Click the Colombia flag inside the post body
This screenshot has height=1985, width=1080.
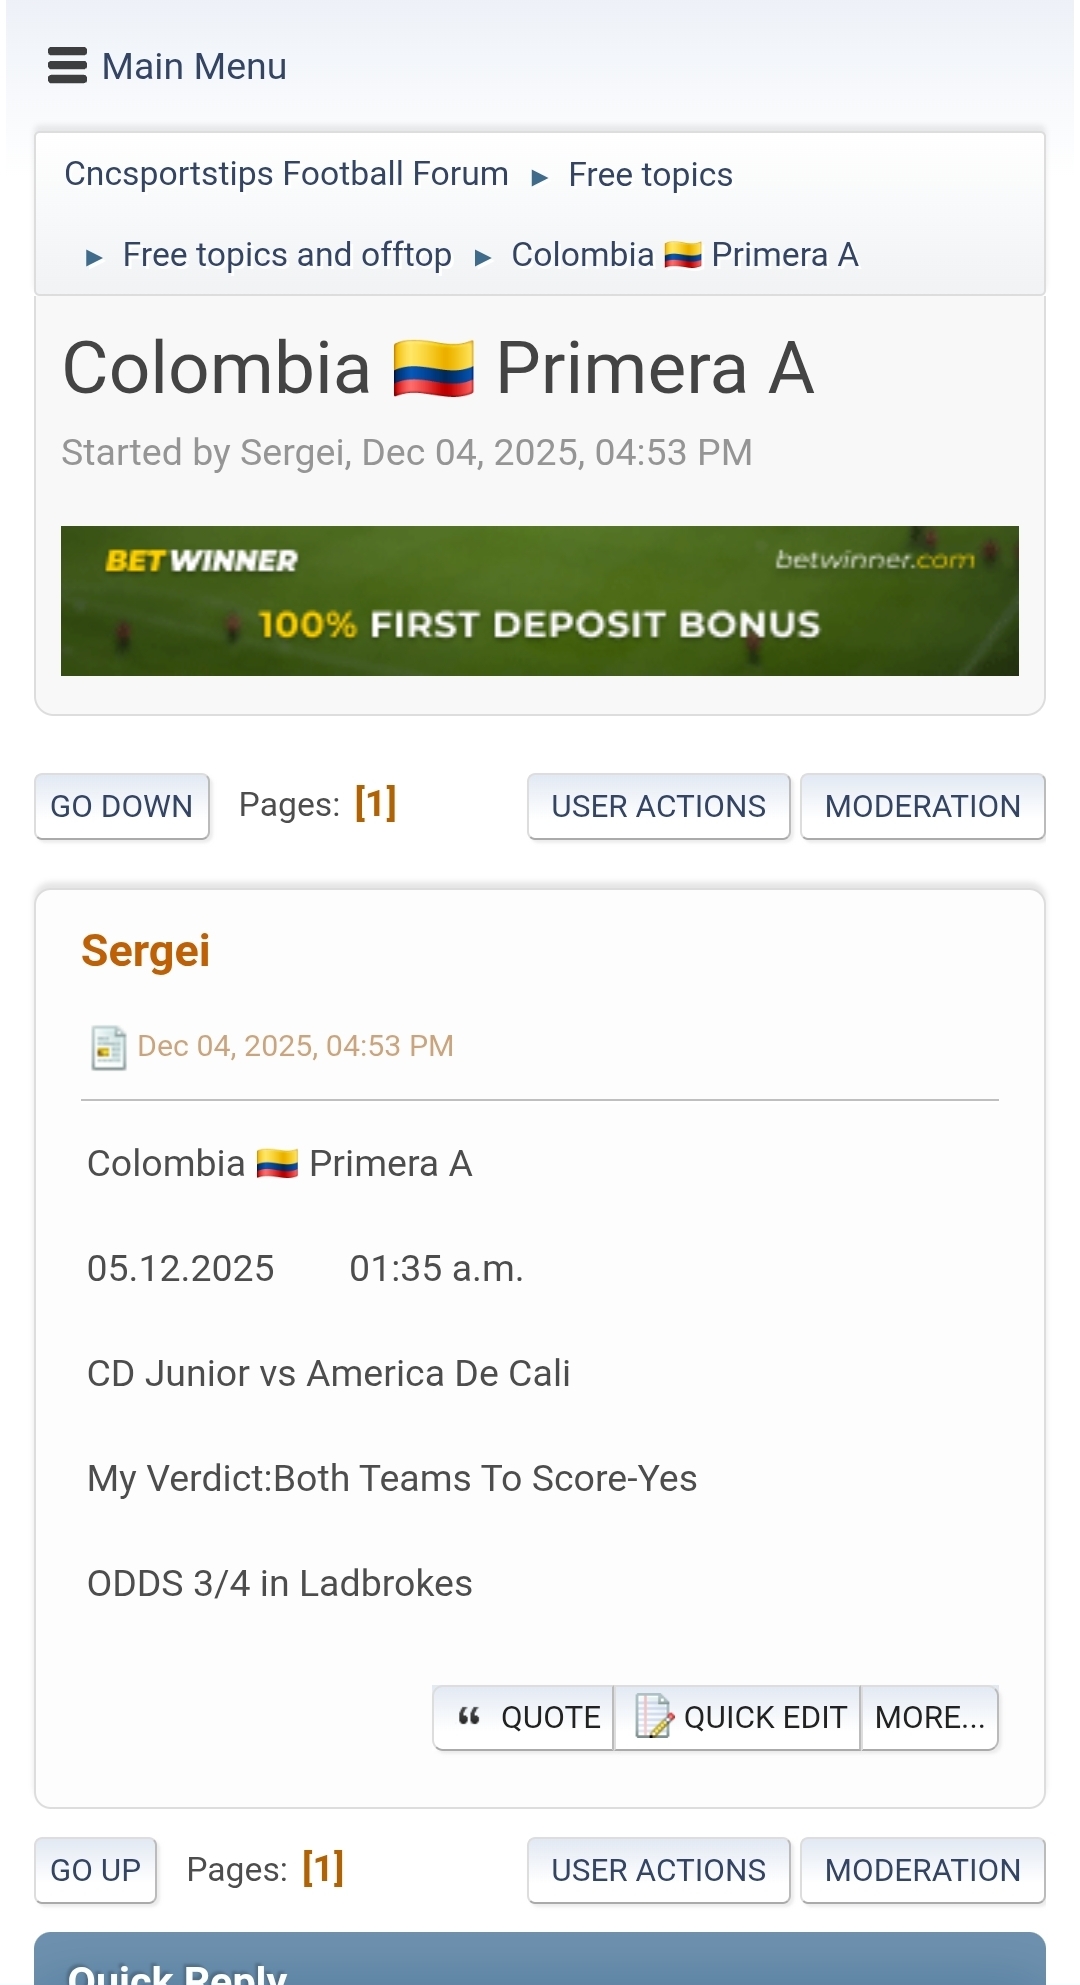tap(277, 1164)
